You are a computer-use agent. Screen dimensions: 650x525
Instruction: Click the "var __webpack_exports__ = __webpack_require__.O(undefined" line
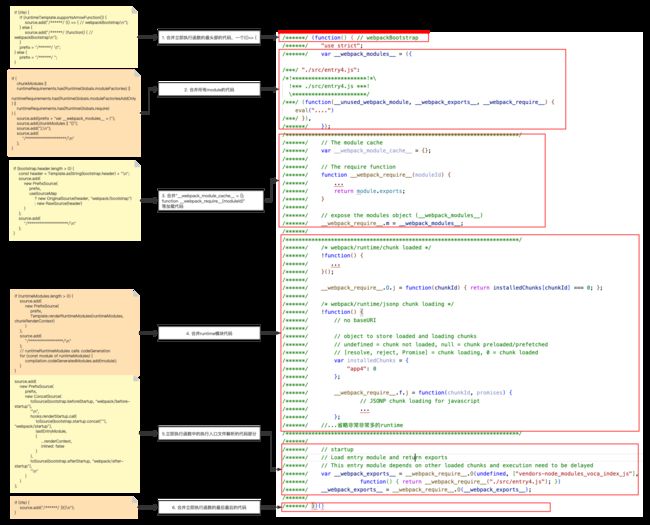(x=479, y=473)
